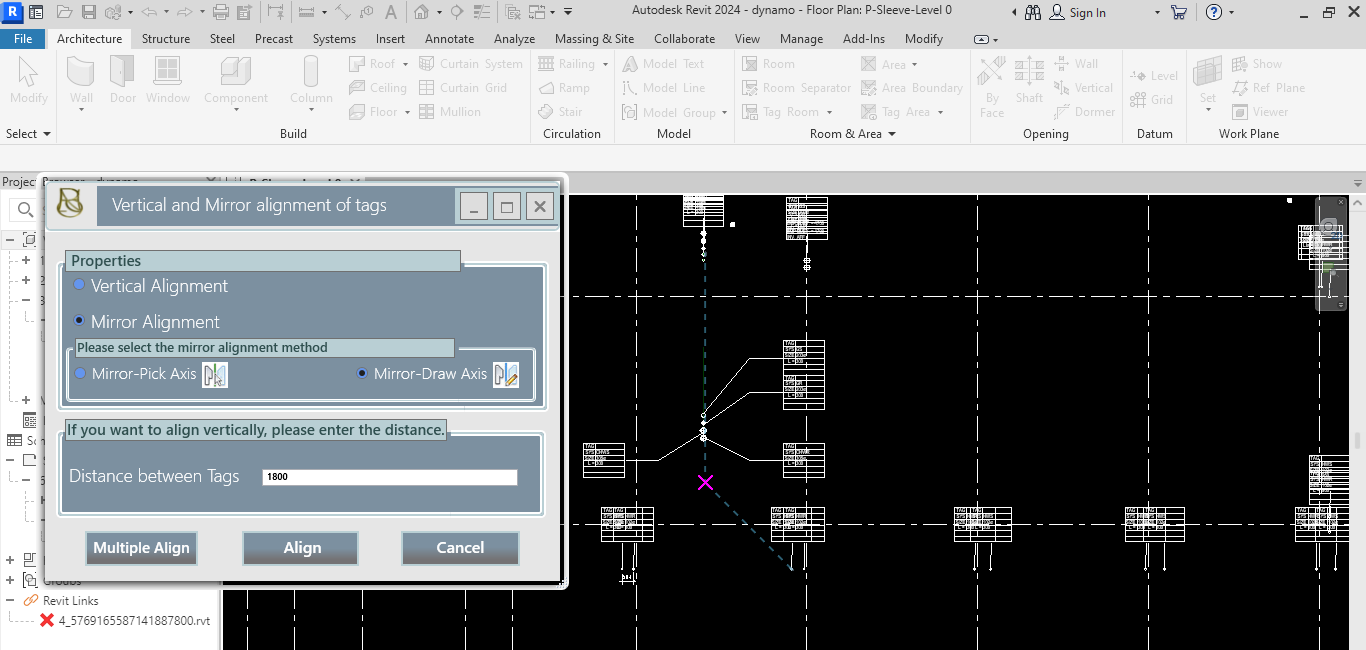Click the Mirror-Pick Axis icon

coord(215,375)
